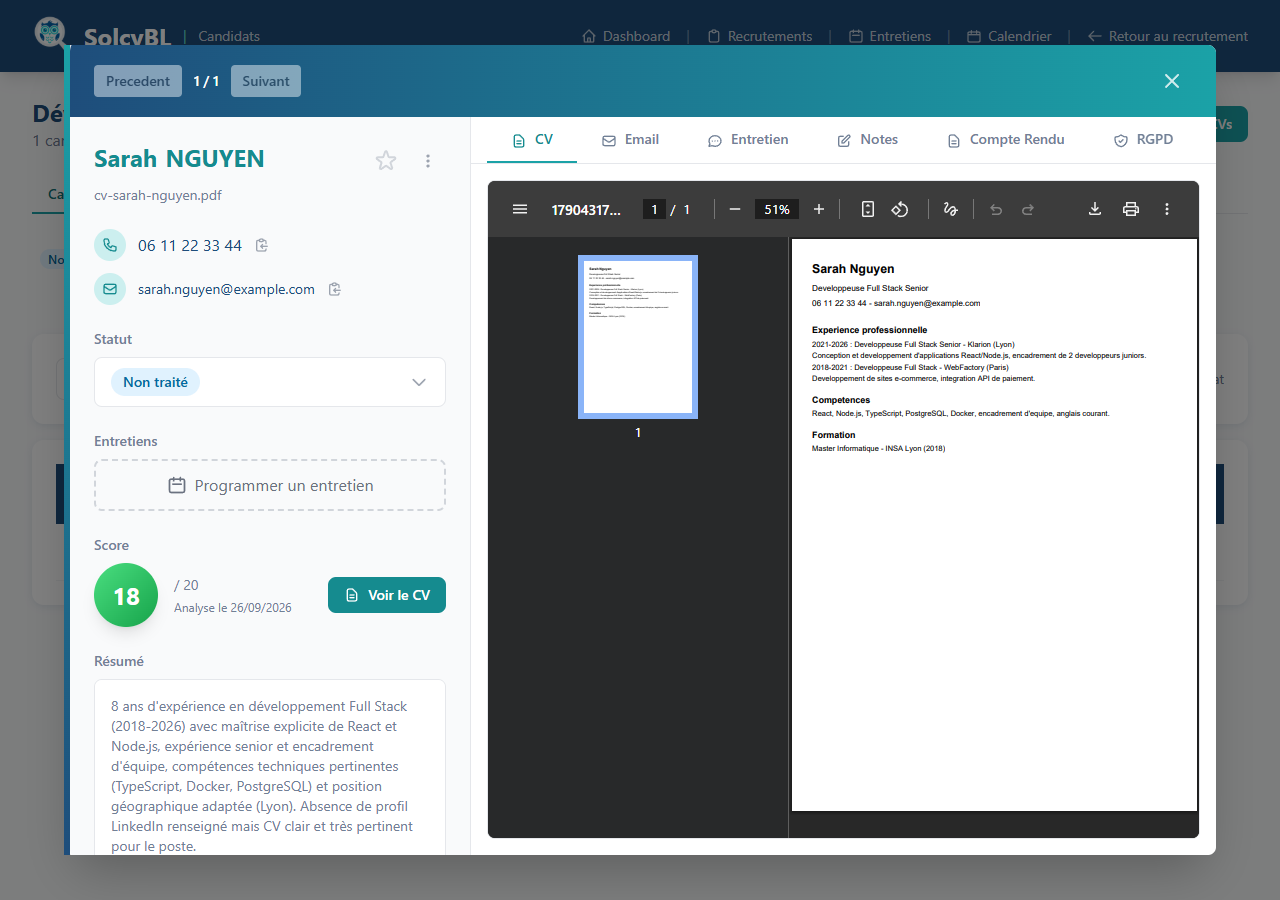The height and width of the screenshot is (900, 1280).
Task: Zoom in on the PDF
Action: (x=819, y=209)
